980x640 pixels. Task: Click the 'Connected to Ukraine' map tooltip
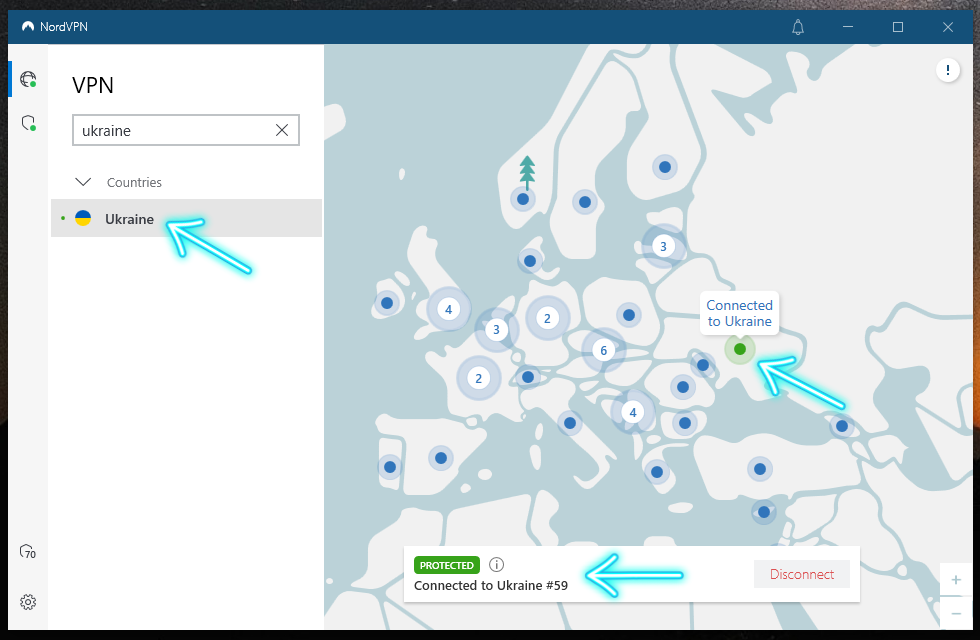point(739,313)
